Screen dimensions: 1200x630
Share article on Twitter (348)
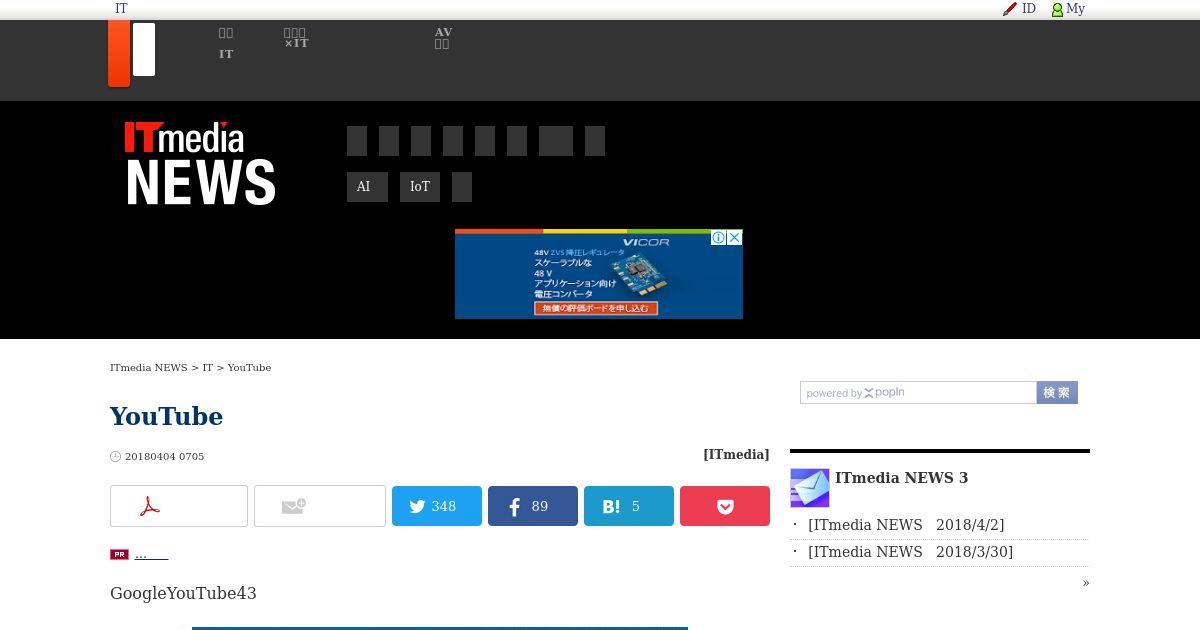coord(437,506)
